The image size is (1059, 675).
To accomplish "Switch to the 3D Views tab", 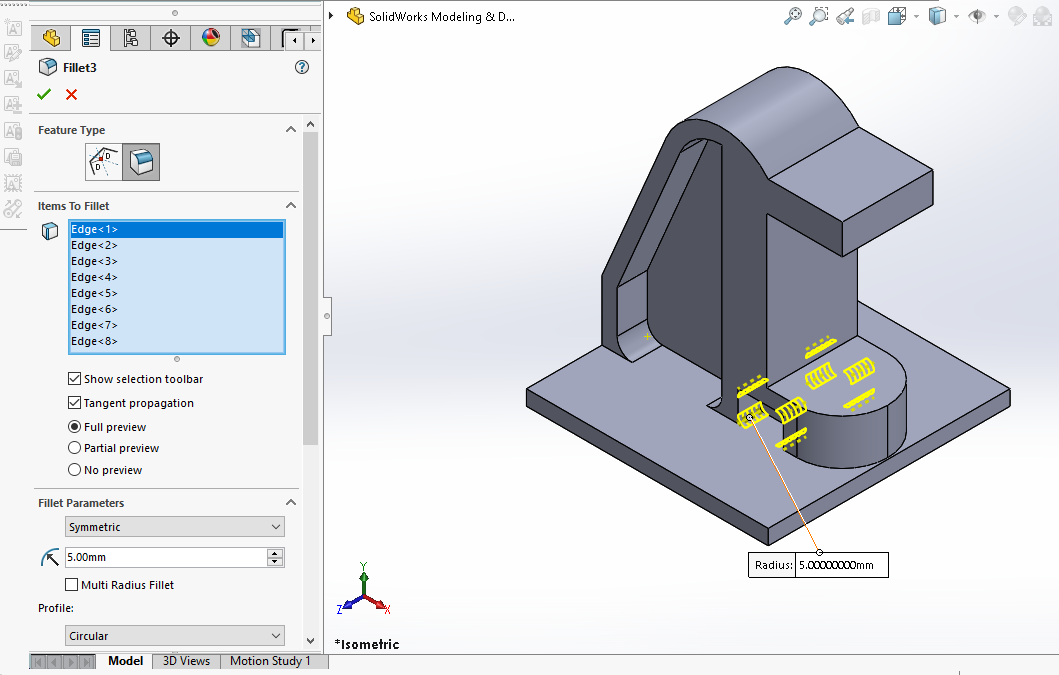I will point(186,661).
